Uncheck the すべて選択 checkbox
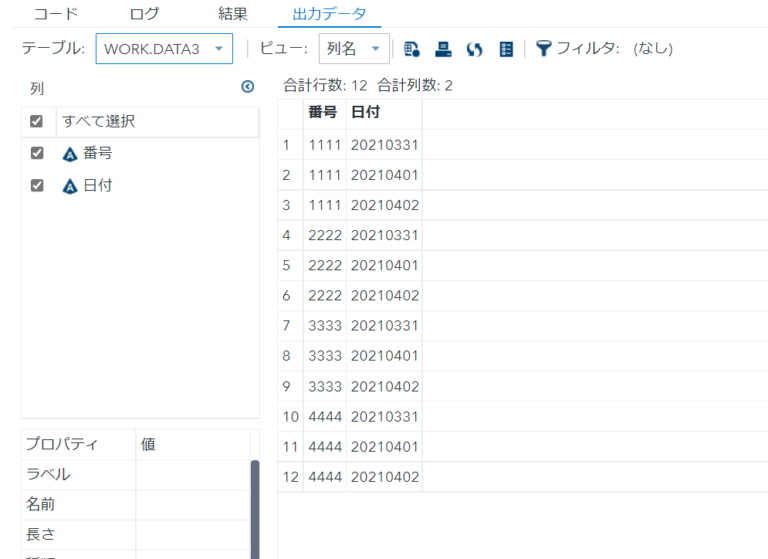768x559 pixels. tap(37, 122)
